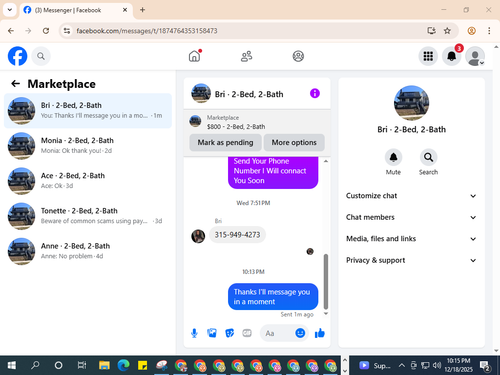Open Microsoft Edge from the taskbar

[123, 365]
